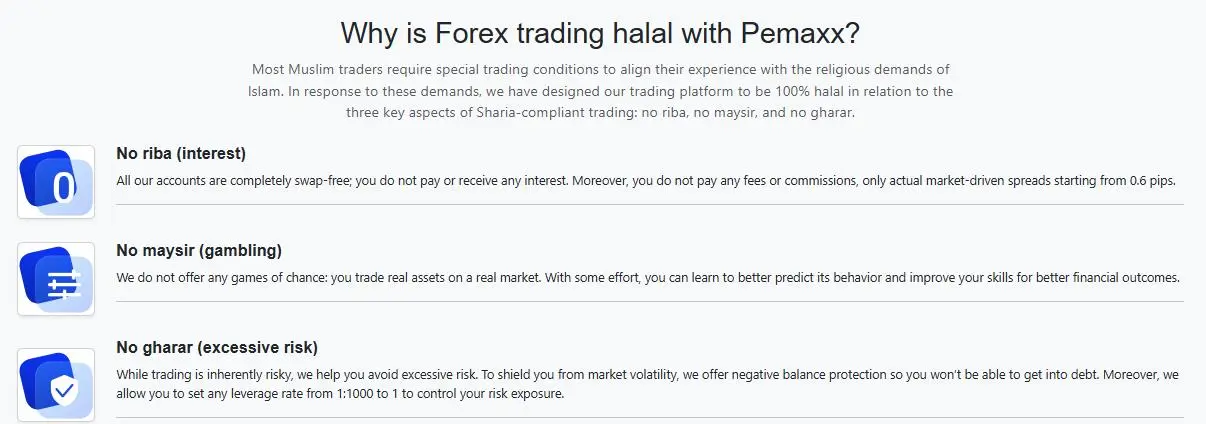Click the 'games of chance' description paragraph

click(648, 277)
